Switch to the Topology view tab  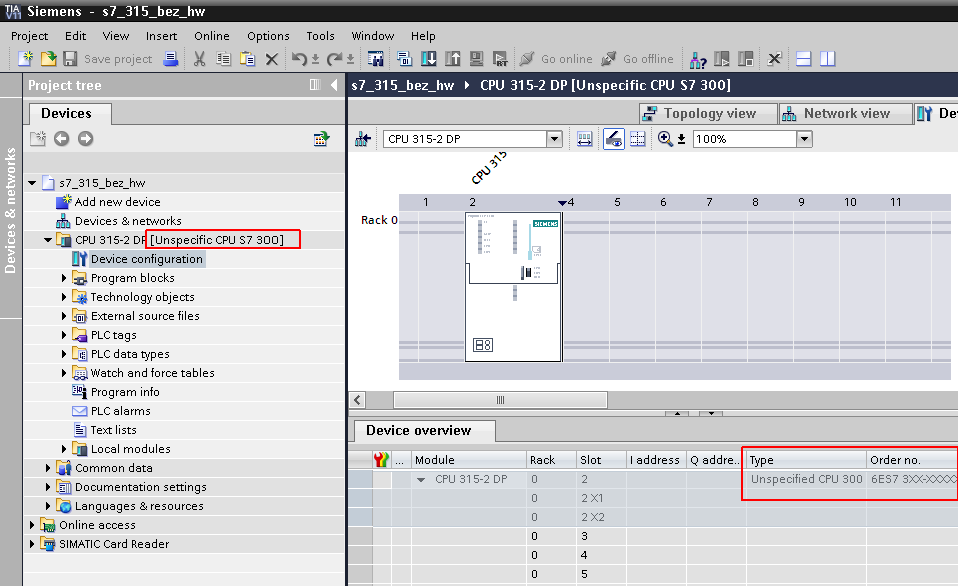coord(709,114)
